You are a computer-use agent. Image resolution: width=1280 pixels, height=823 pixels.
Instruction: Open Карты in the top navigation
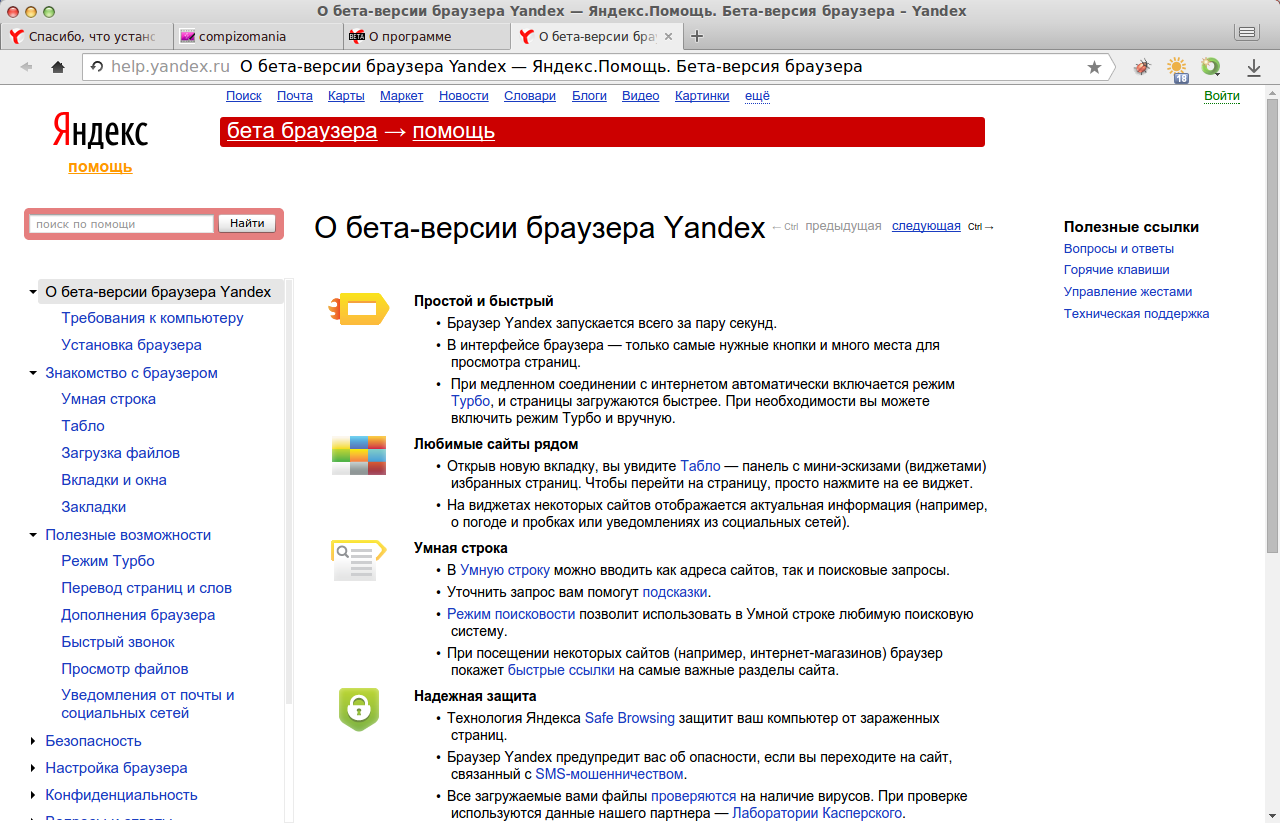tap(346, 96)
